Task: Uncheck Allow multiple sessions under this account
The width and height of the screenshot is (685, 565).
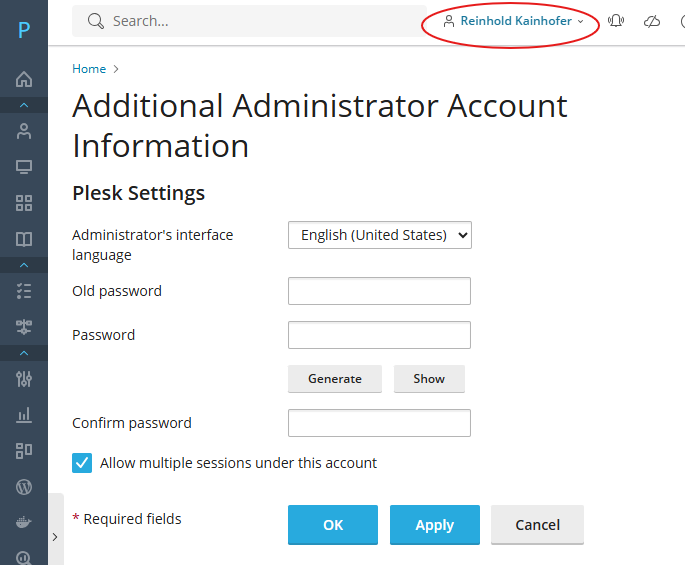Action: point(82,463)
